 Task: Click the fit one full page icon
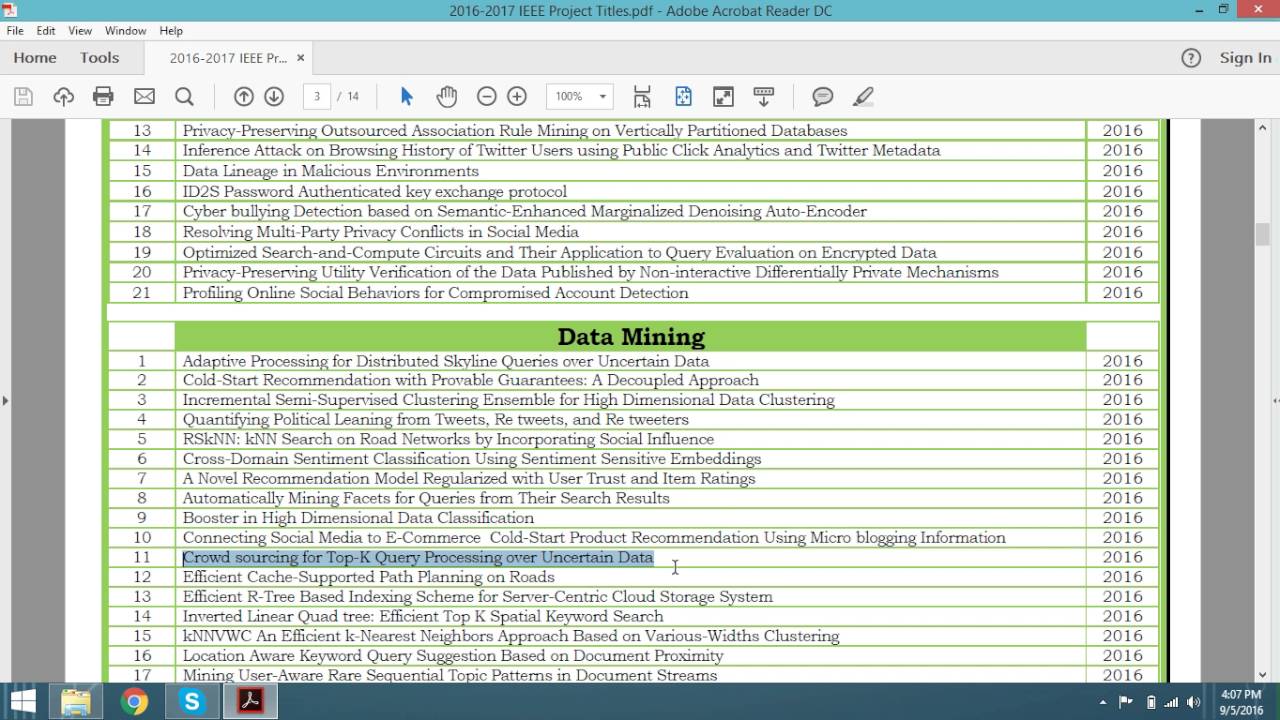[x=683, y=97]
